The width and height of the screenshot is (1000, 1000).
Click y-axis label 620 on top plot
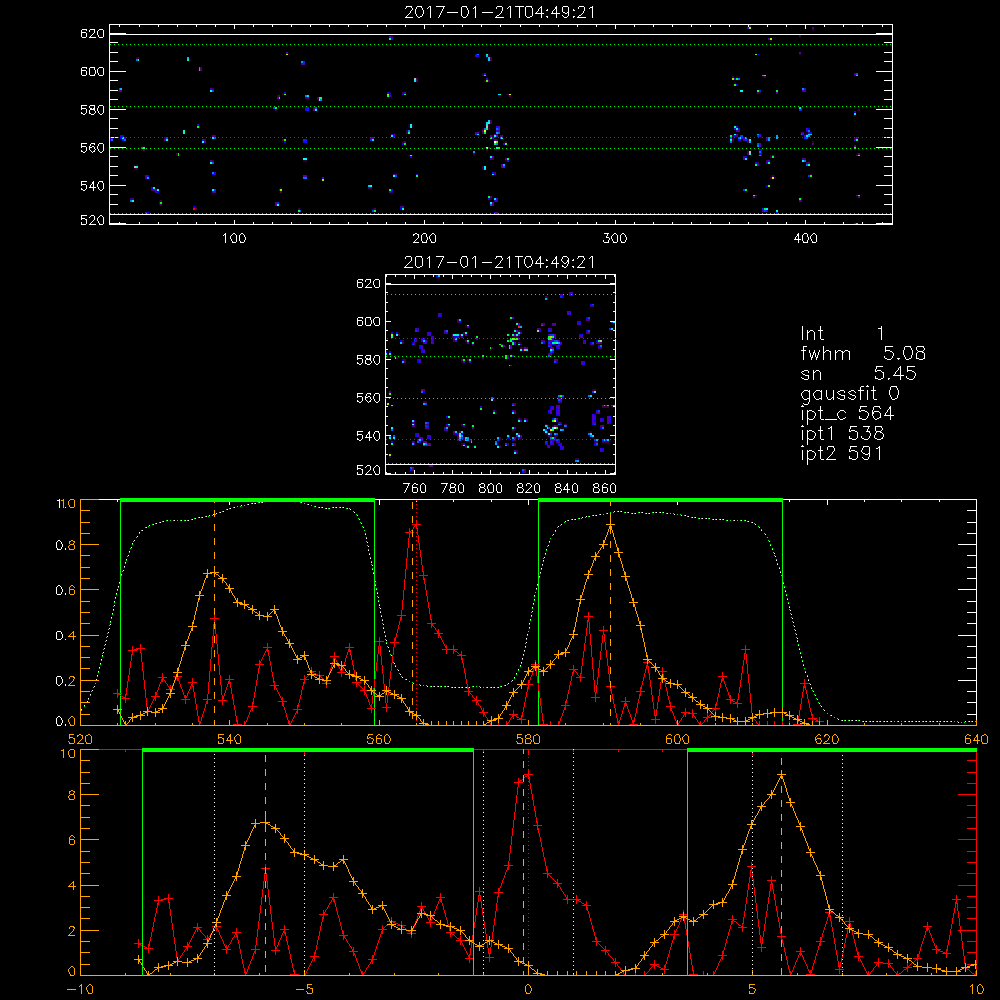click(92, 34)
